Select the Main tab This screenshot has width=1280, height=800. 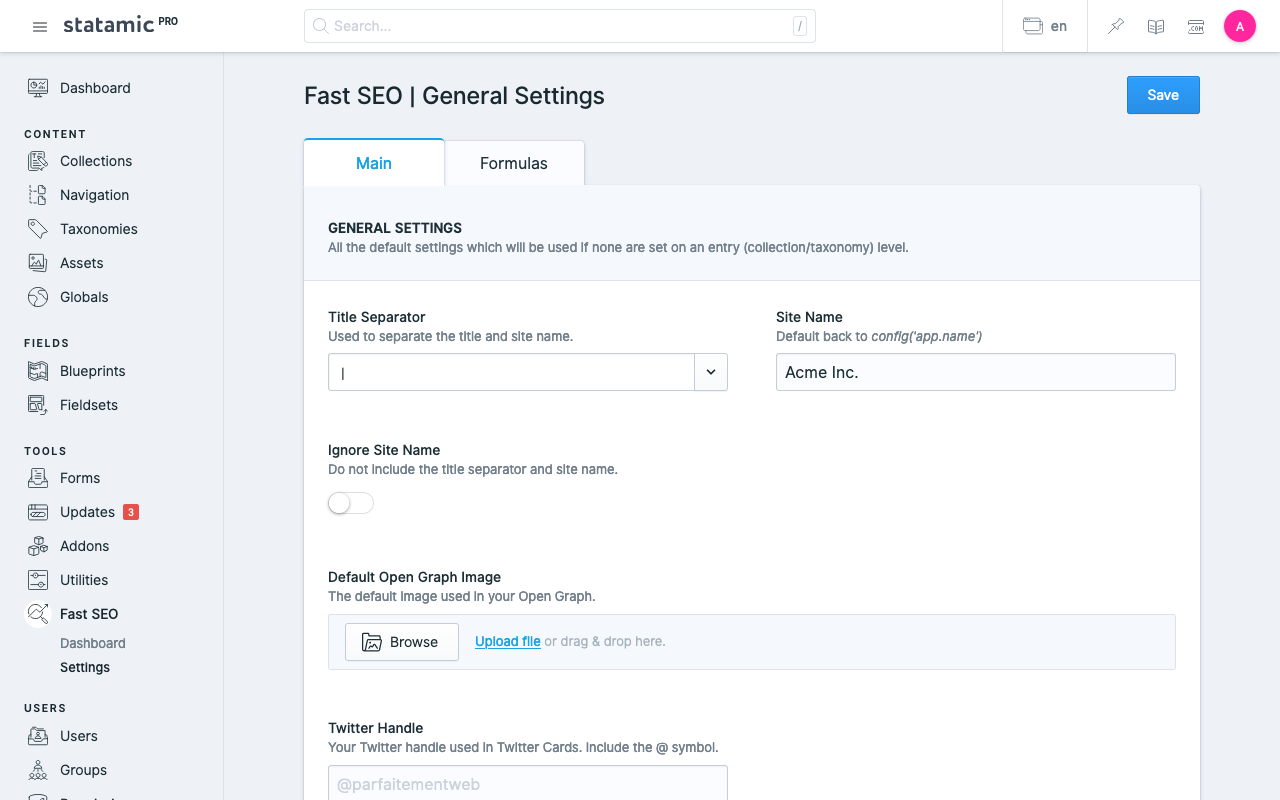374,163
